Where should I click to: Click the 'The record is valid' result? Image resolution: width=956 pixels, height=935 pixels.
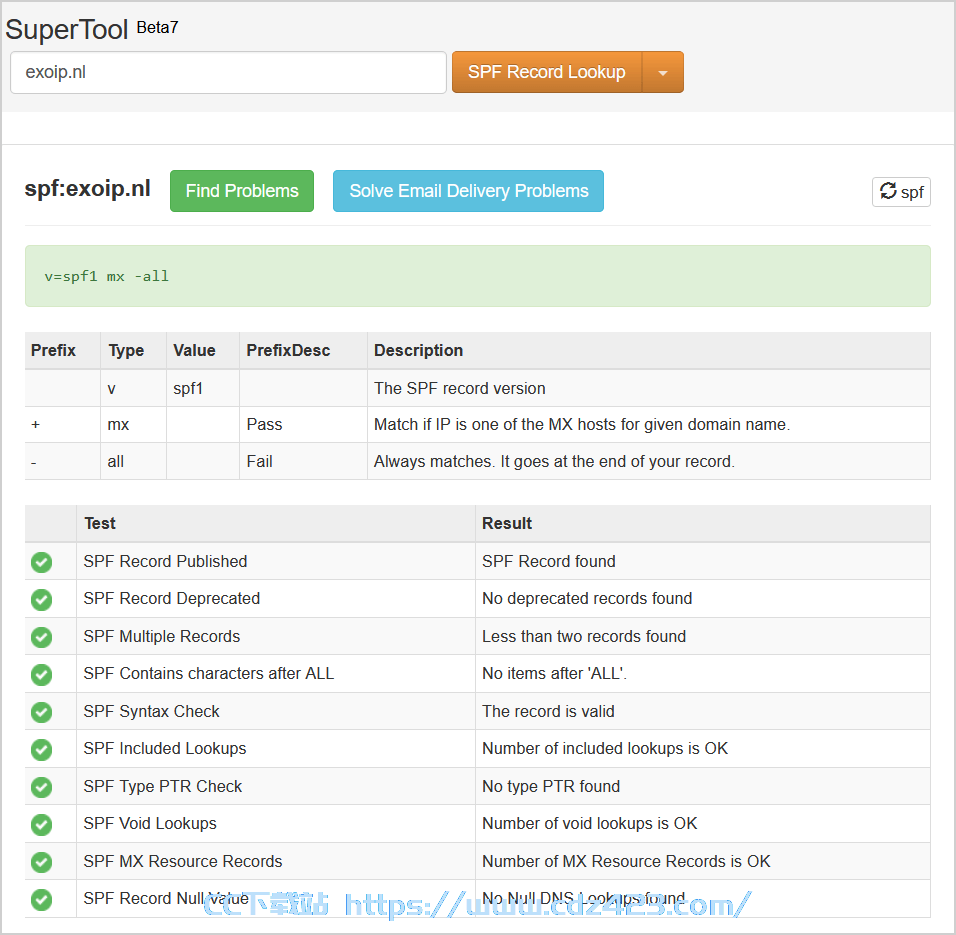click(x=548, y=711)
